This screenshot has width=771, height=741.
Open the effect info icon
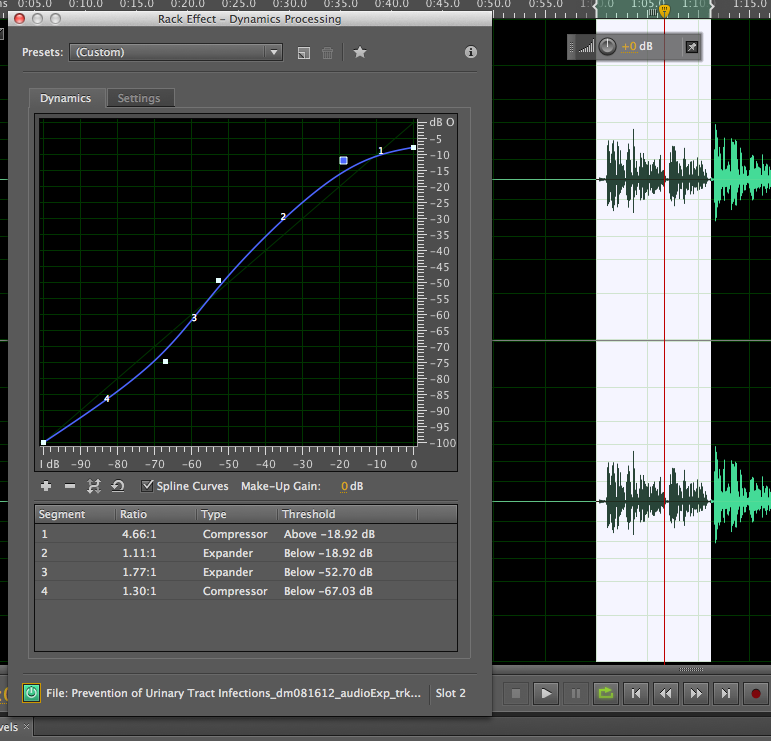click(470, 52)
